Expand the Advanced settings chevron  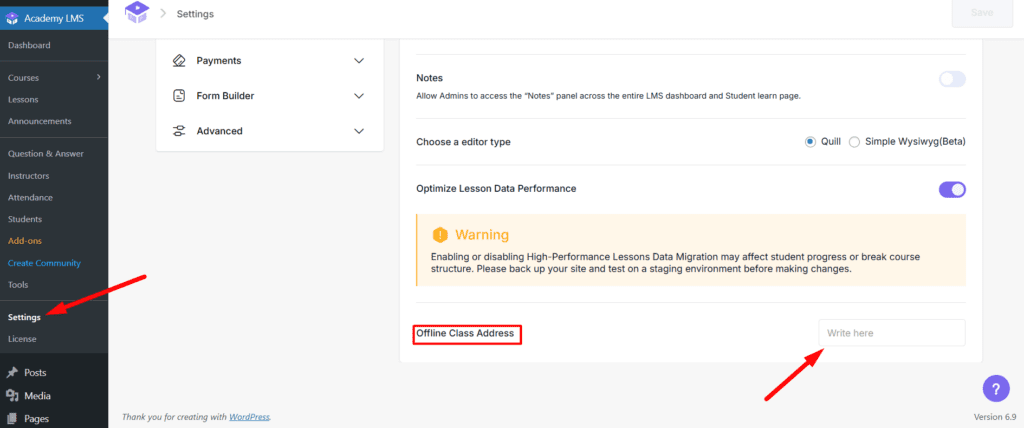pos(359,131)
